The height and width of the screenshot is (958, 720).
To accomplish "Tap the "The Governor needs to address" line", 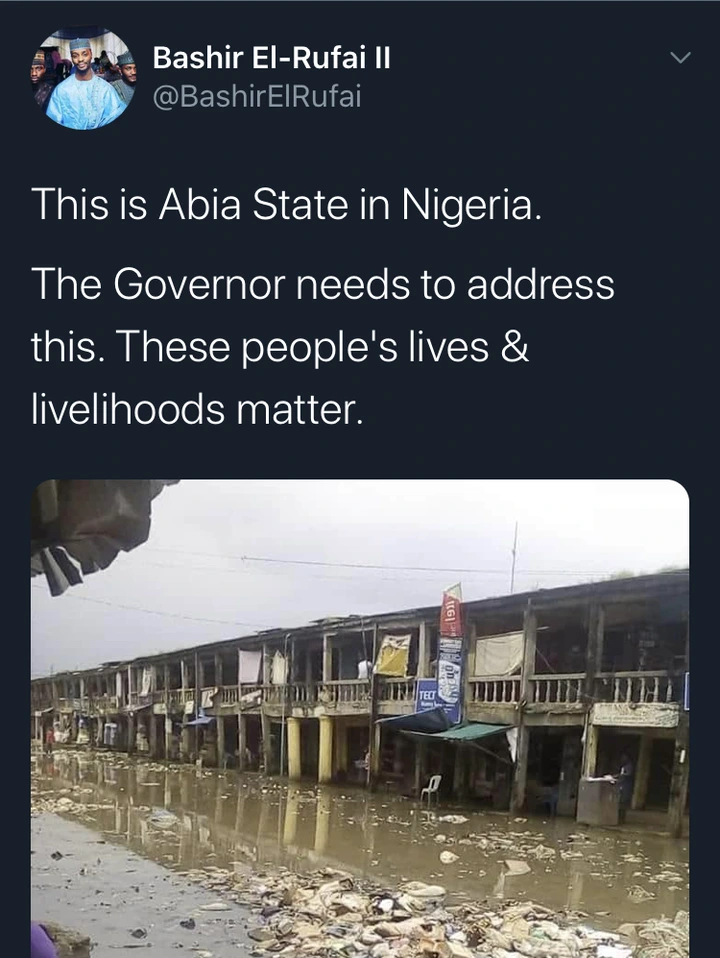I will pos(323,284).
